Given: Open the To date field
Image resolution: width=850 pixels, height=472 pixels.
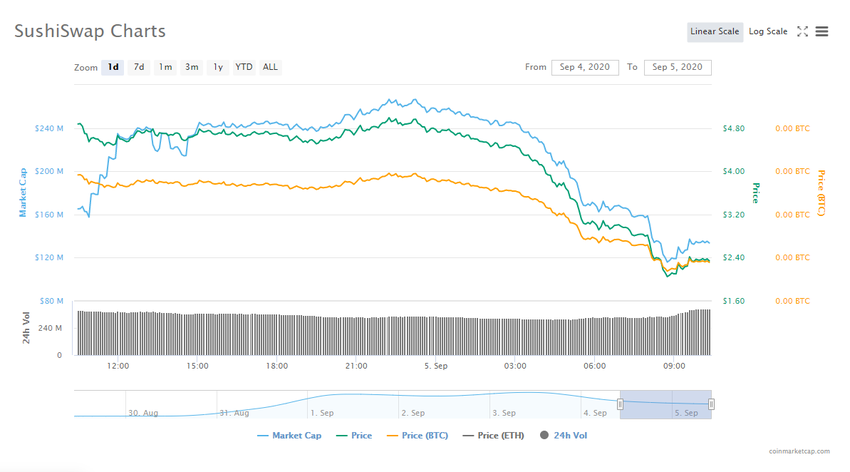Looking at the screenshot, I should pos(678,67).
